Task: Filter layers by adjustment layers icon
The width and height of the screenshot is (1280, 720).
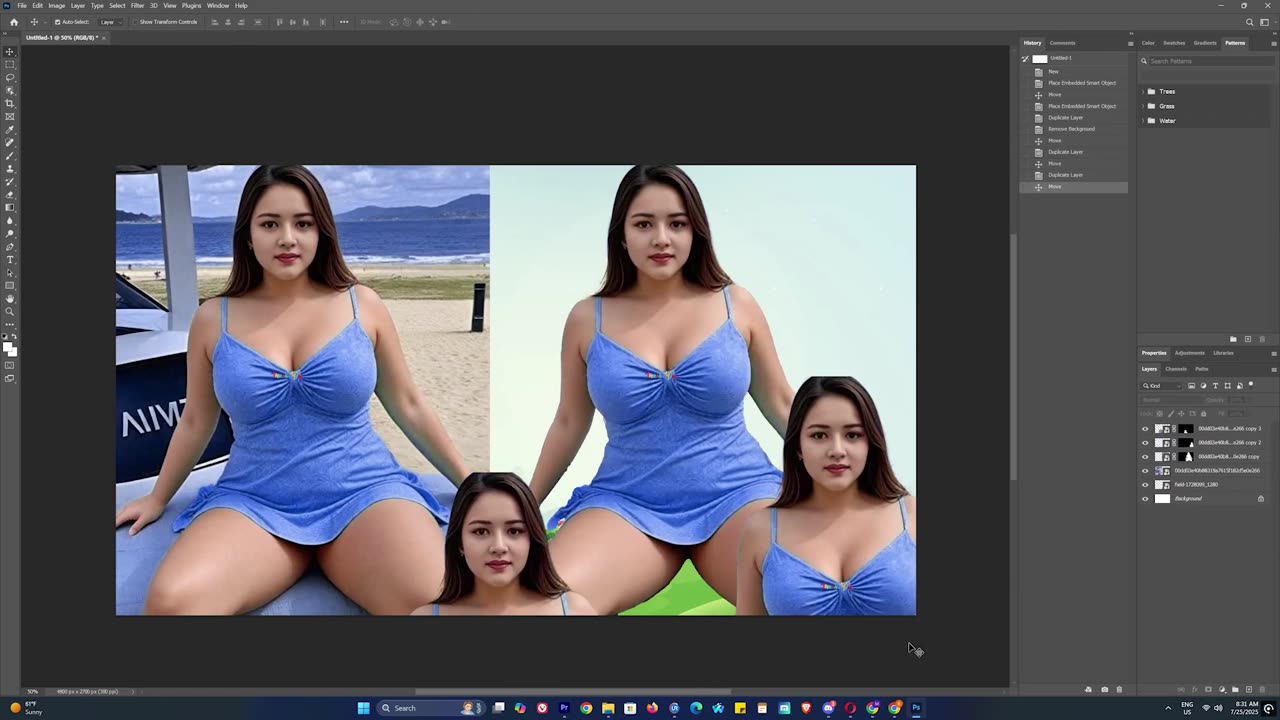Action: click(x=1203, y=386)
